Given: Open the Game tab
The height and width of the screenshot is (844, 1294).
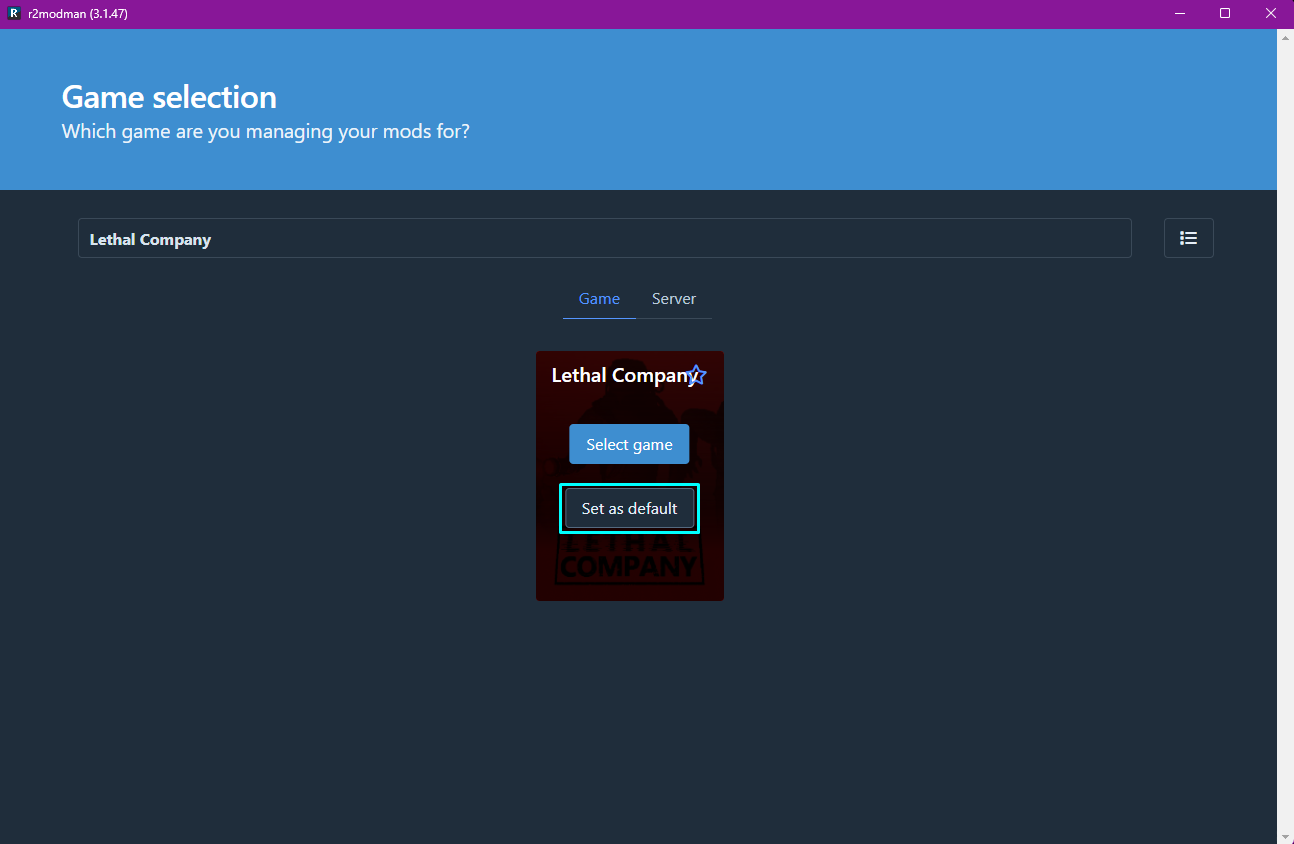Looking at the screenshot, I should (x=599, y=299).
